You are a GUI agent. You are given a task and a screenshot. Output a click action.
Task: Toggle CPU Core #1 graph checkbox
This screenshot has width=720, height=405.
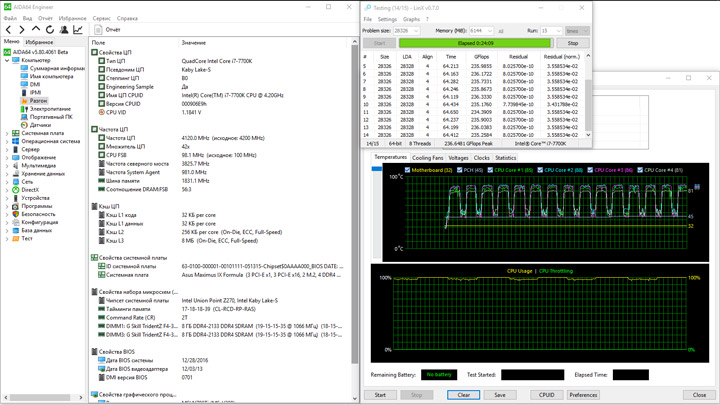coord(492,170)
